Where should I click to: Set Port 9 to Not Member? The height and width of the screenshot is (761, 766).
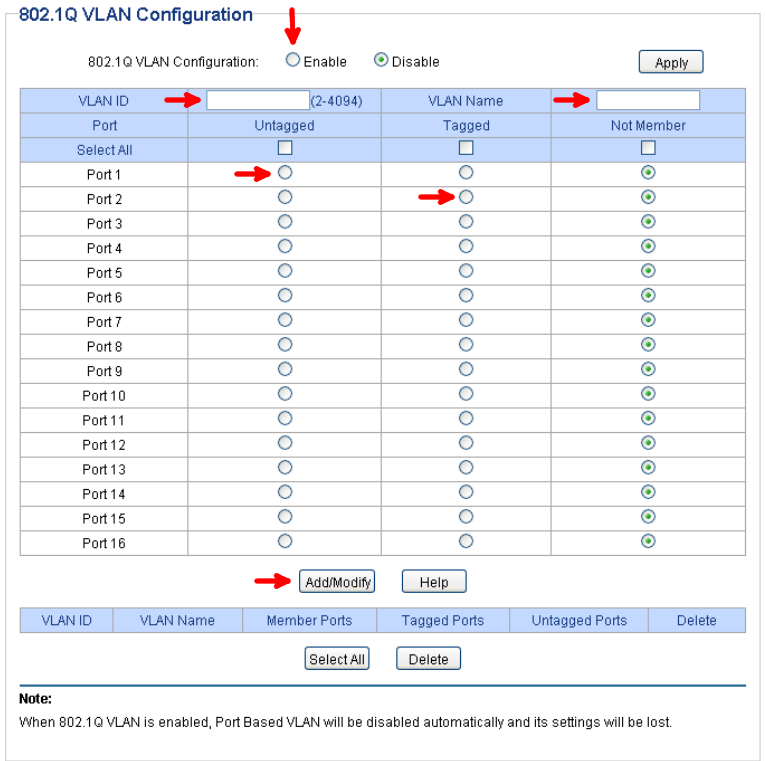648,369
